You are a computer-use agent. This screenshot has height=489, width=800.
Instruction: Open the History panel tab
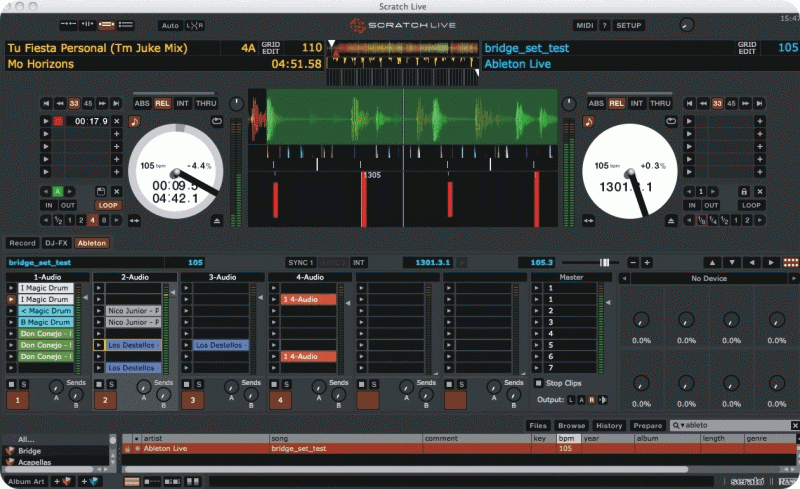[x=609, y=426]
